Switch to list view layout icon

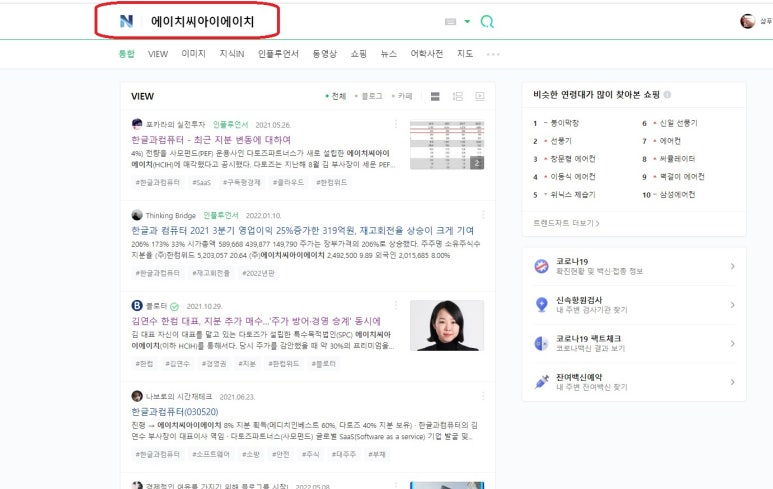(457, 96)
